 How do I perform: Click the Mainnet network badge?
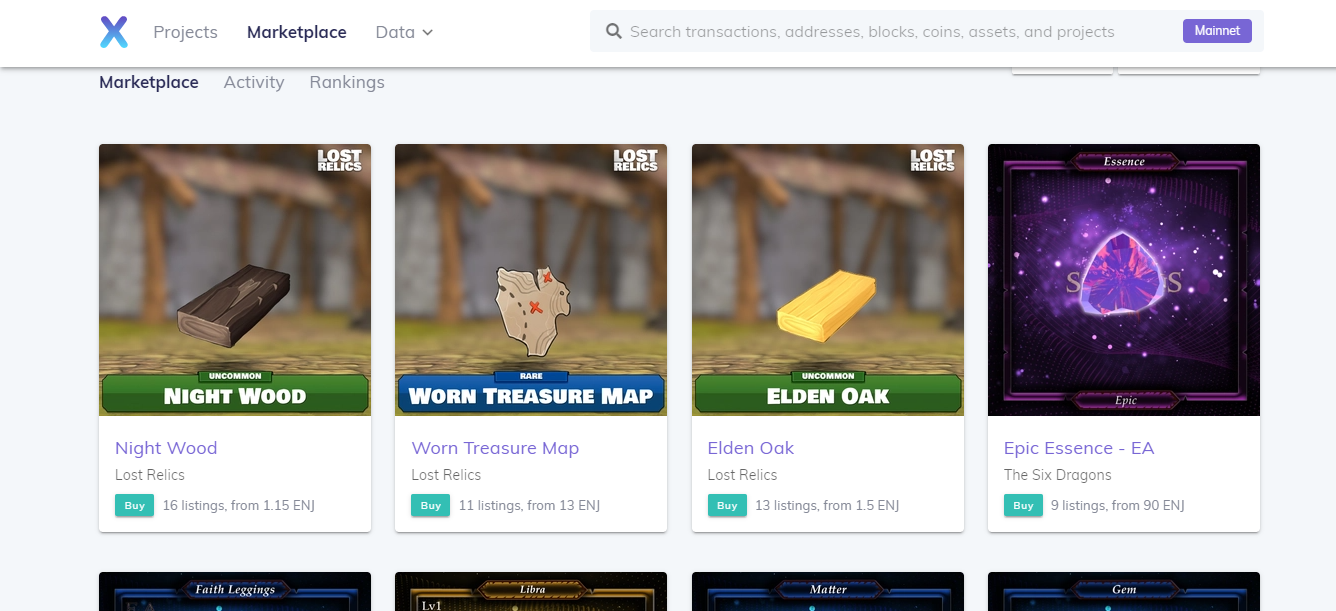pos(1217,31)
